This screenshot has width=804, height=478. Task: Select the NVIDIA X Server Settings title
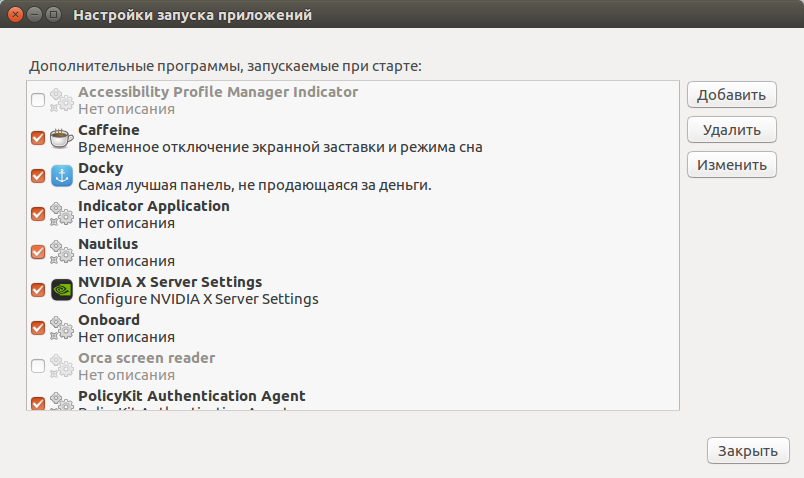170,282
